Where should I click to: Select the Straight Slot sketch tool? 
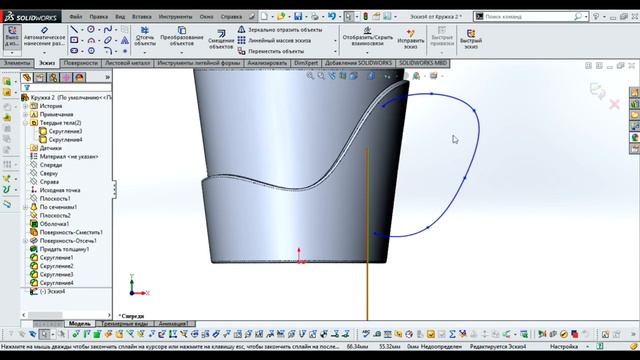pos(74,51)
